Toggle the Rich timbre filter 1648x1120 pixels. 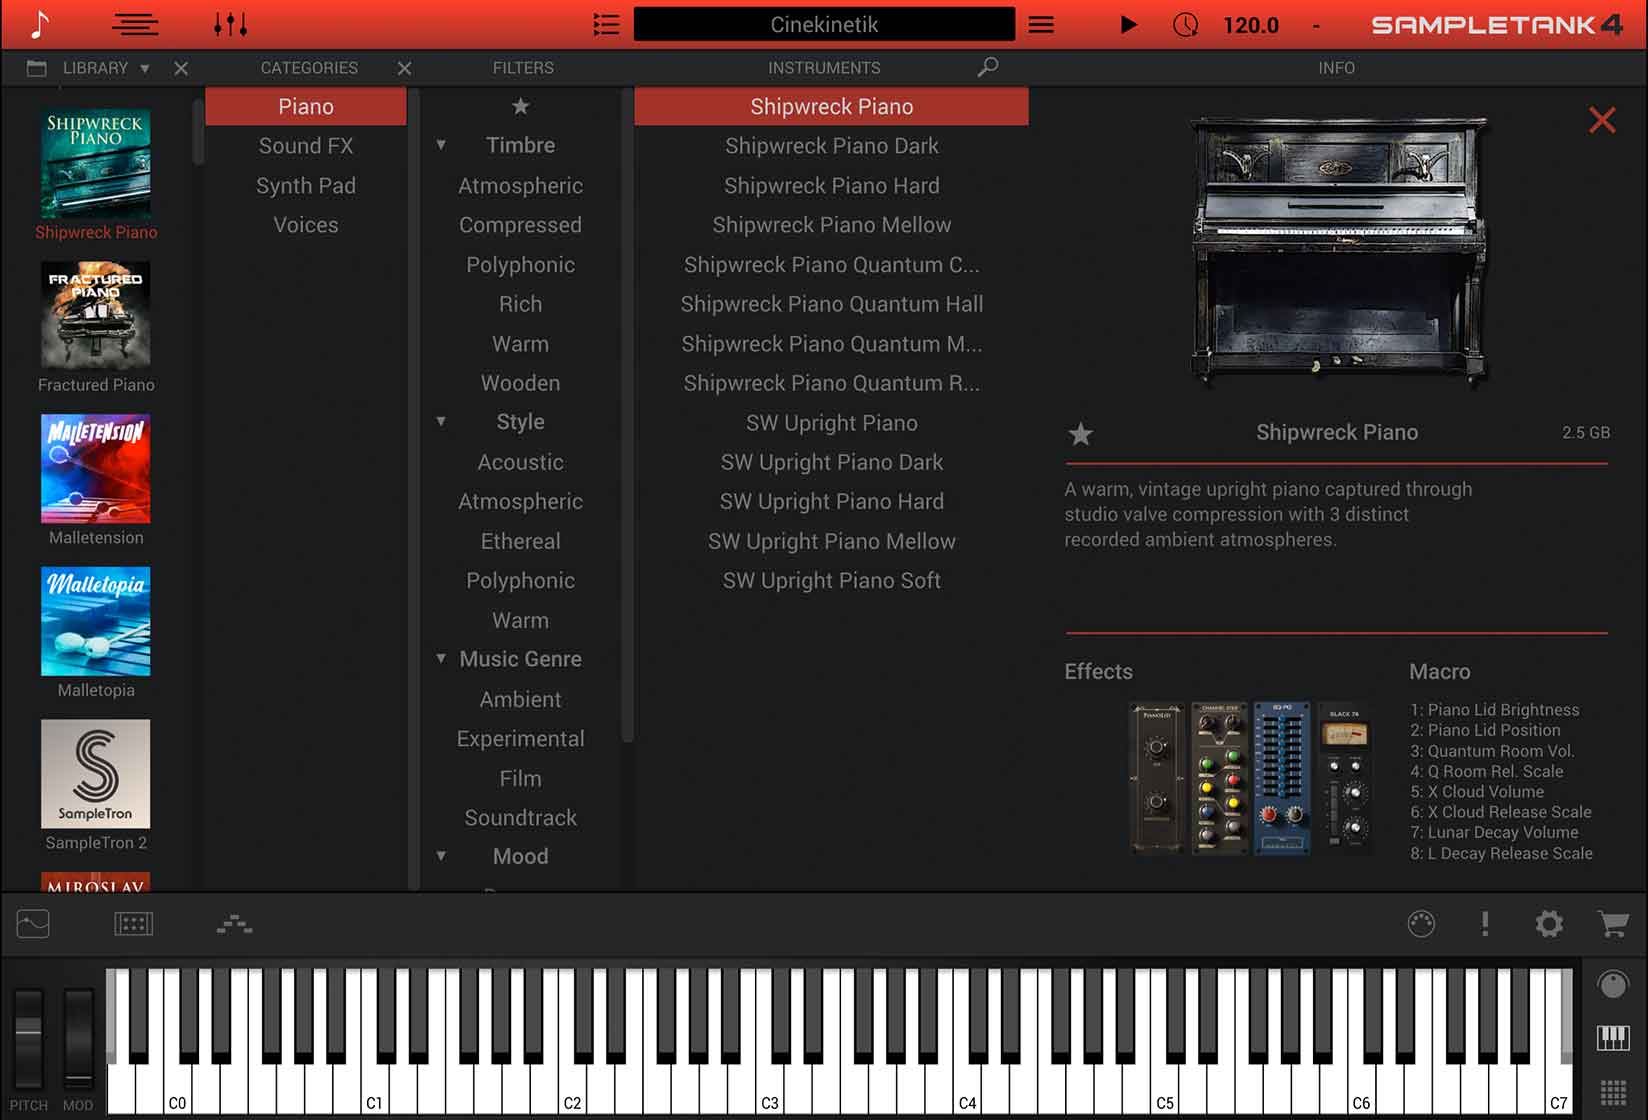coord(520,304)
